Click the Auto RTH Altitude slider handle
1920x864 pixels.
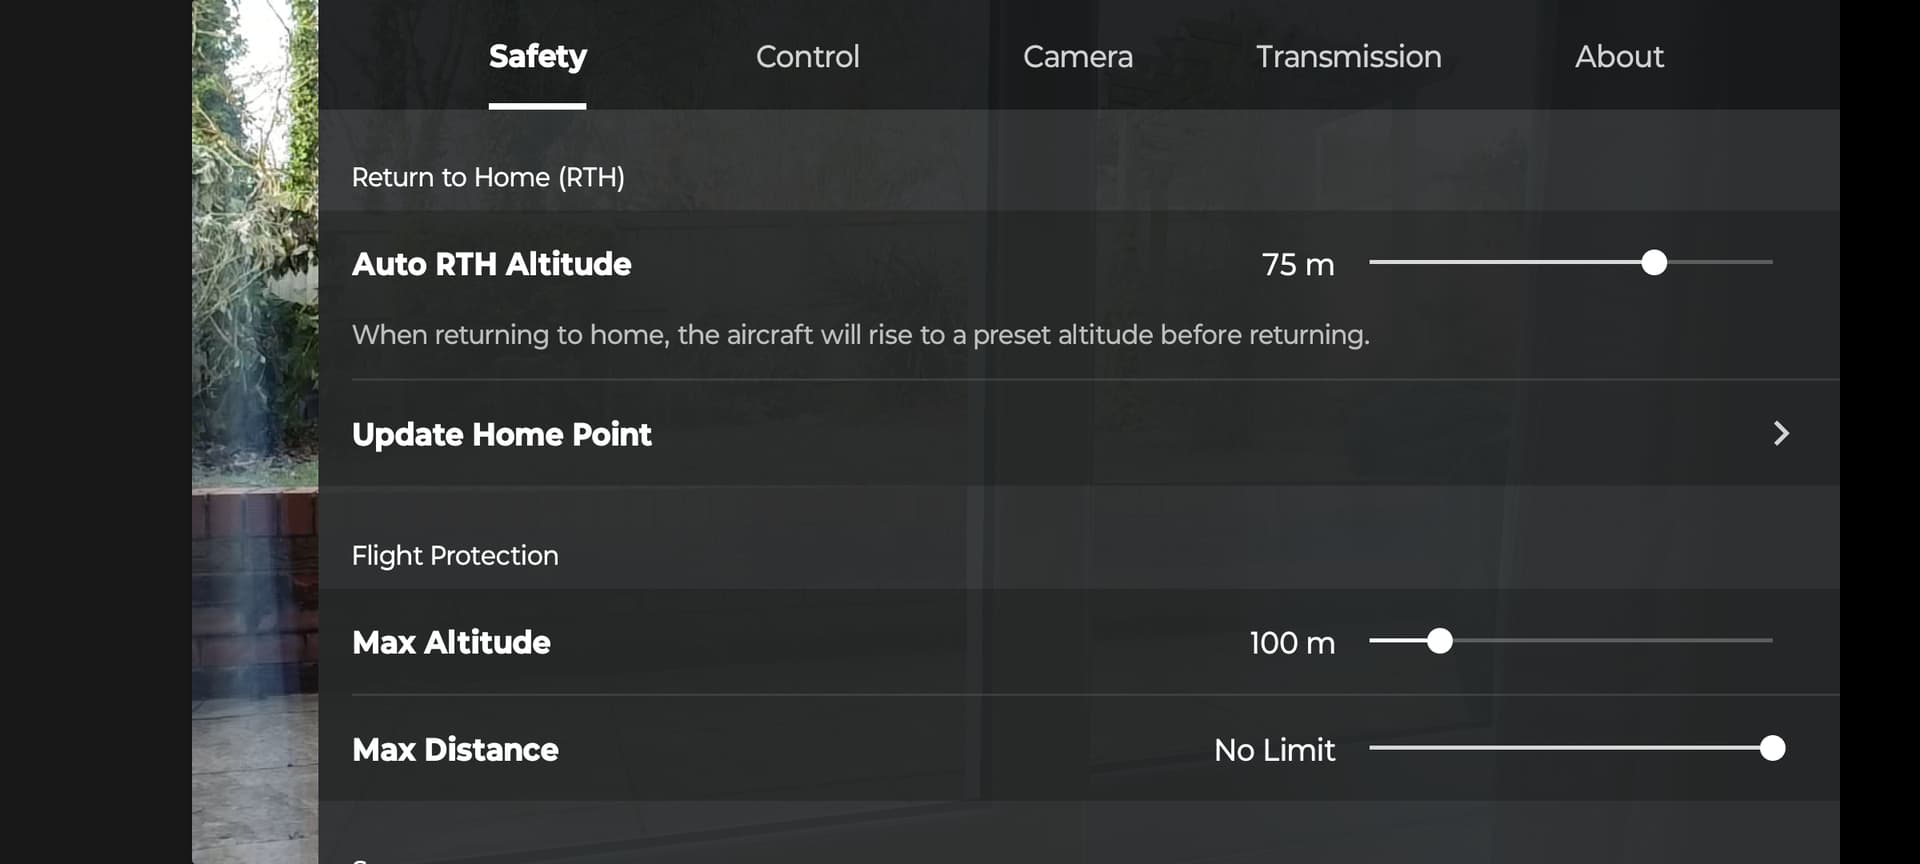point(1654,263)
